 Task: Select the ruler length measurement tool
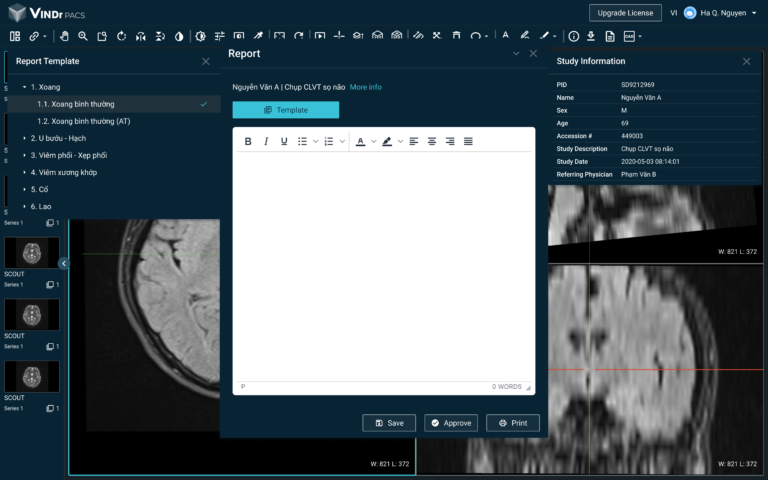418,36
